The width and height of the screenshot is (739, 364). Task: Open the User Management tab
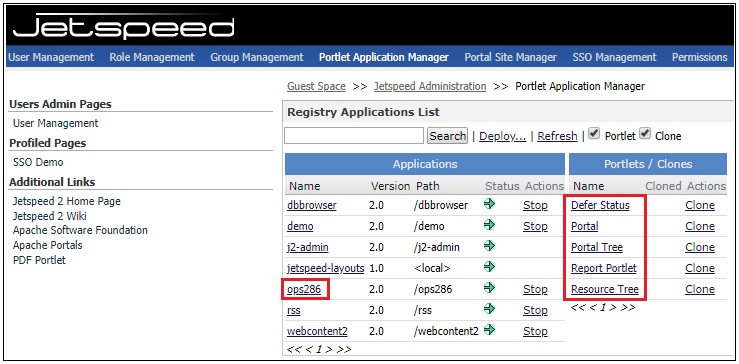51,58
